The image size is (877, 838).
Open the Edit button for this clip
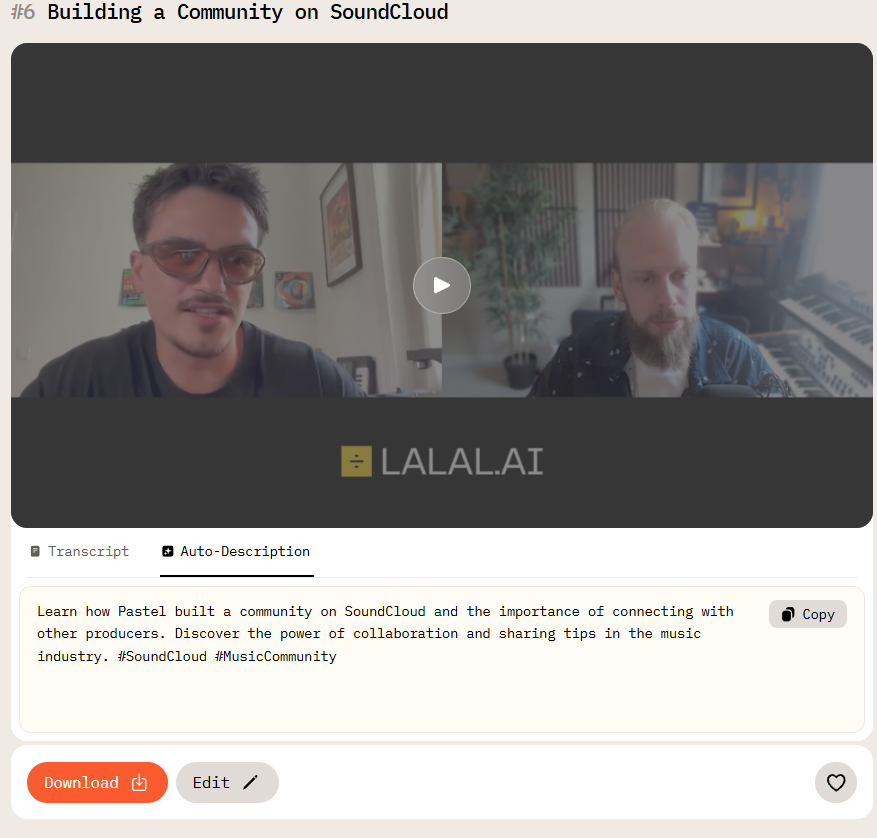pyautogui.click(x=227, y=782)
